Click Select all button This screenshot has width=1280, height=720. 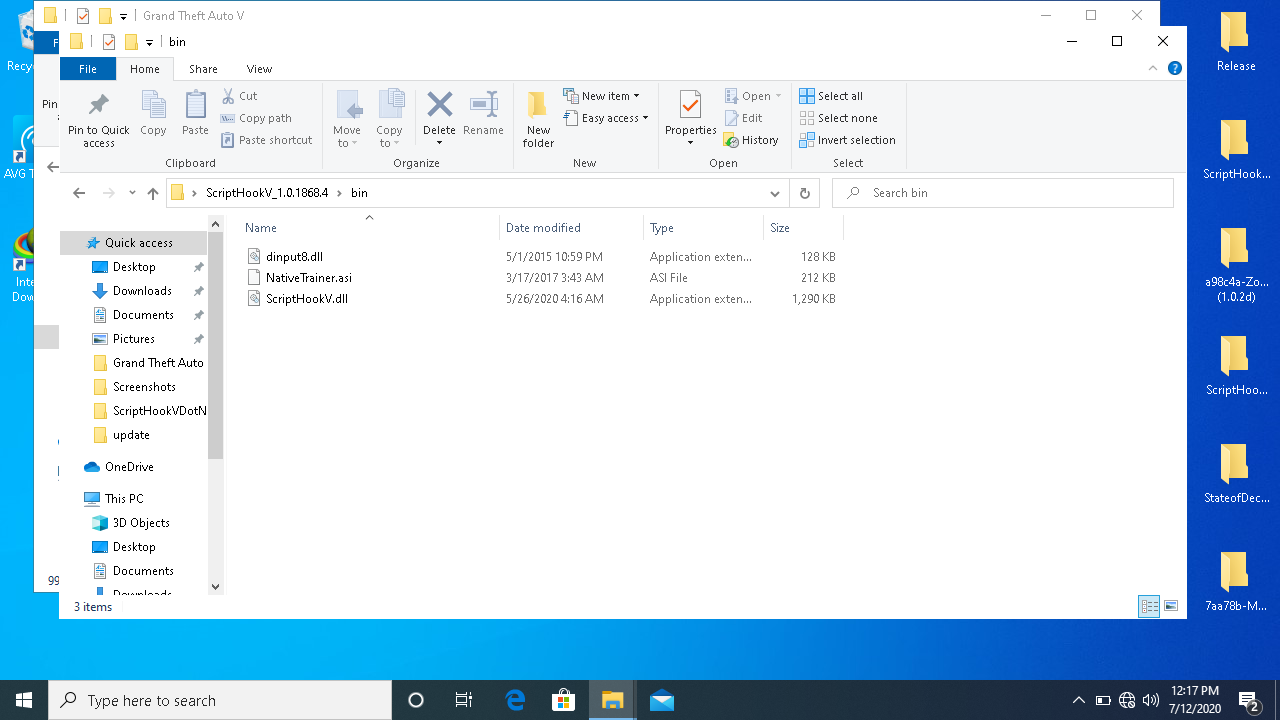(x=831, y=96)
